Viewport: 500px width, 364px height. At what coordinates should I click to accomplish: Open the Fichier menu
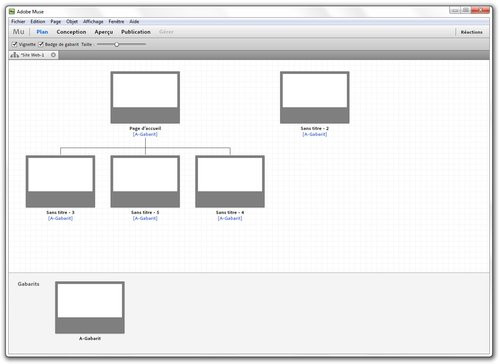(18, 21)
